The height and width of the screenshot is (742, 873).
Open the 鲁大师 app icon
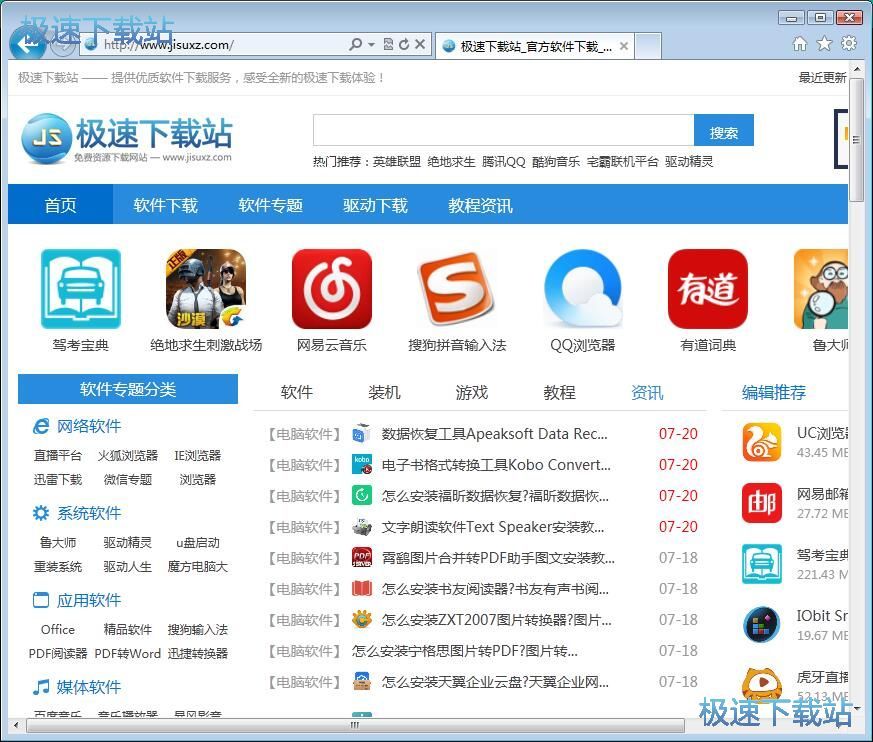pyautogui.click(x=821, y=288)
